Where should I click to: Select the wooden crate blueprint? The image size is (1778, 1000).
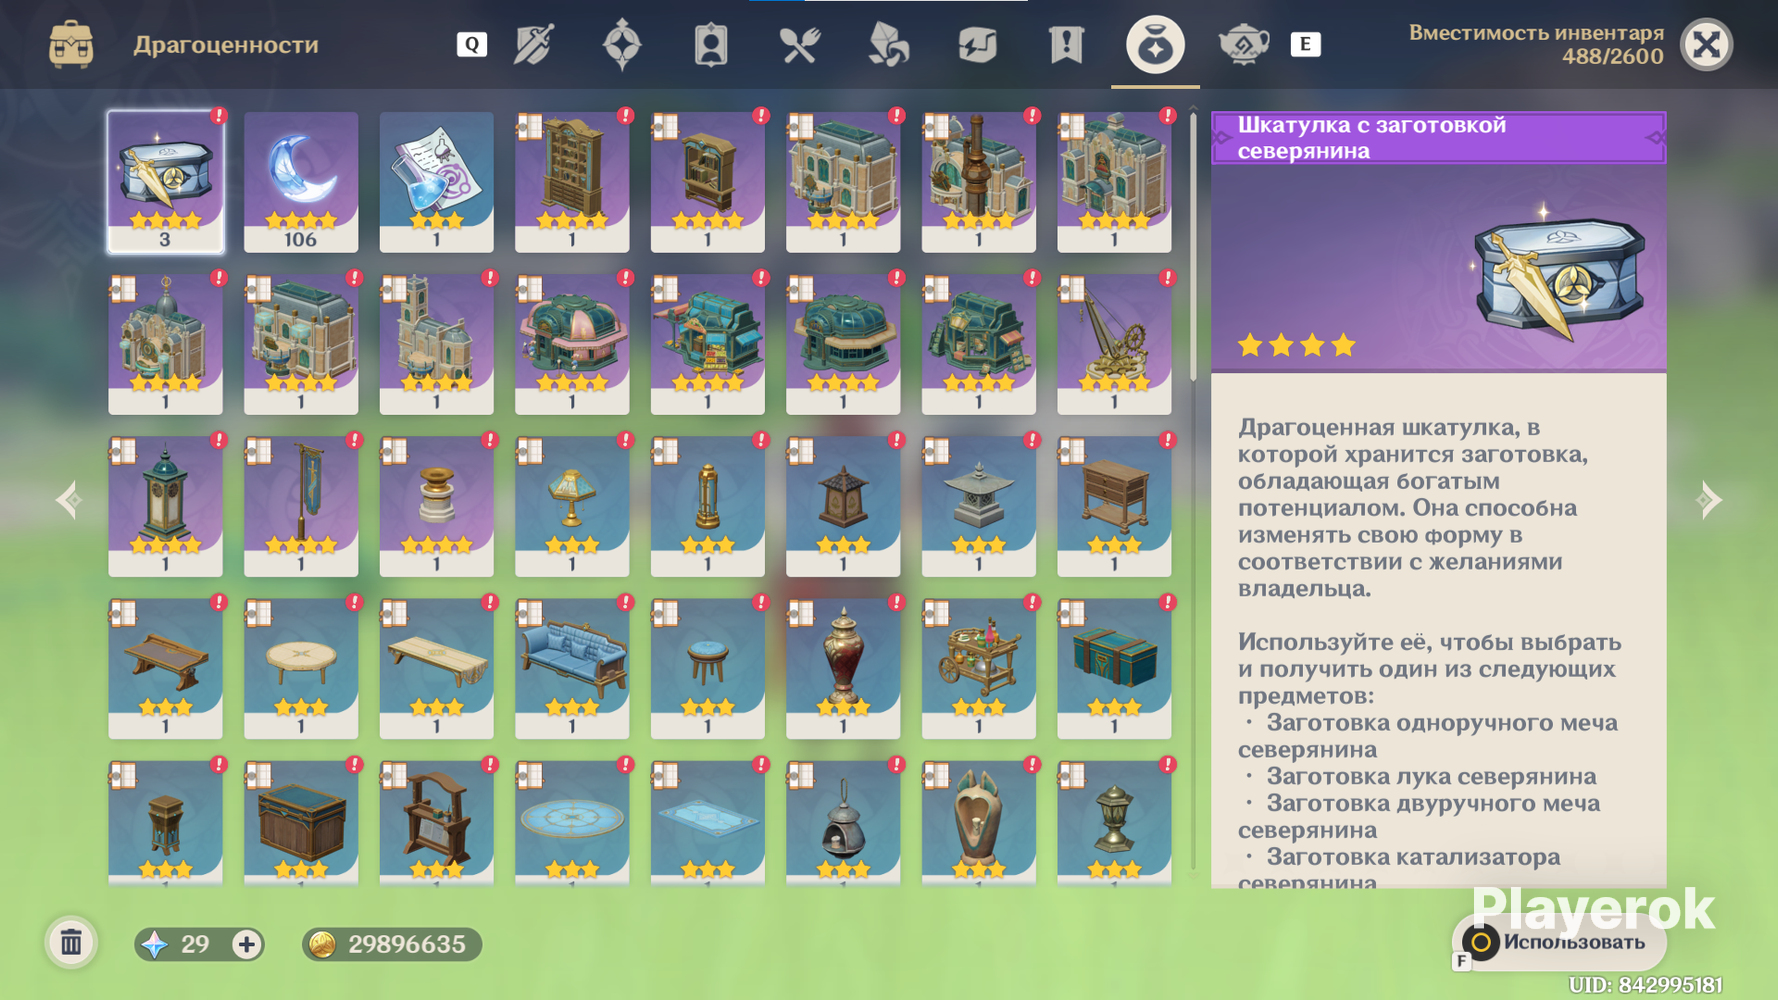pos(301,823)
